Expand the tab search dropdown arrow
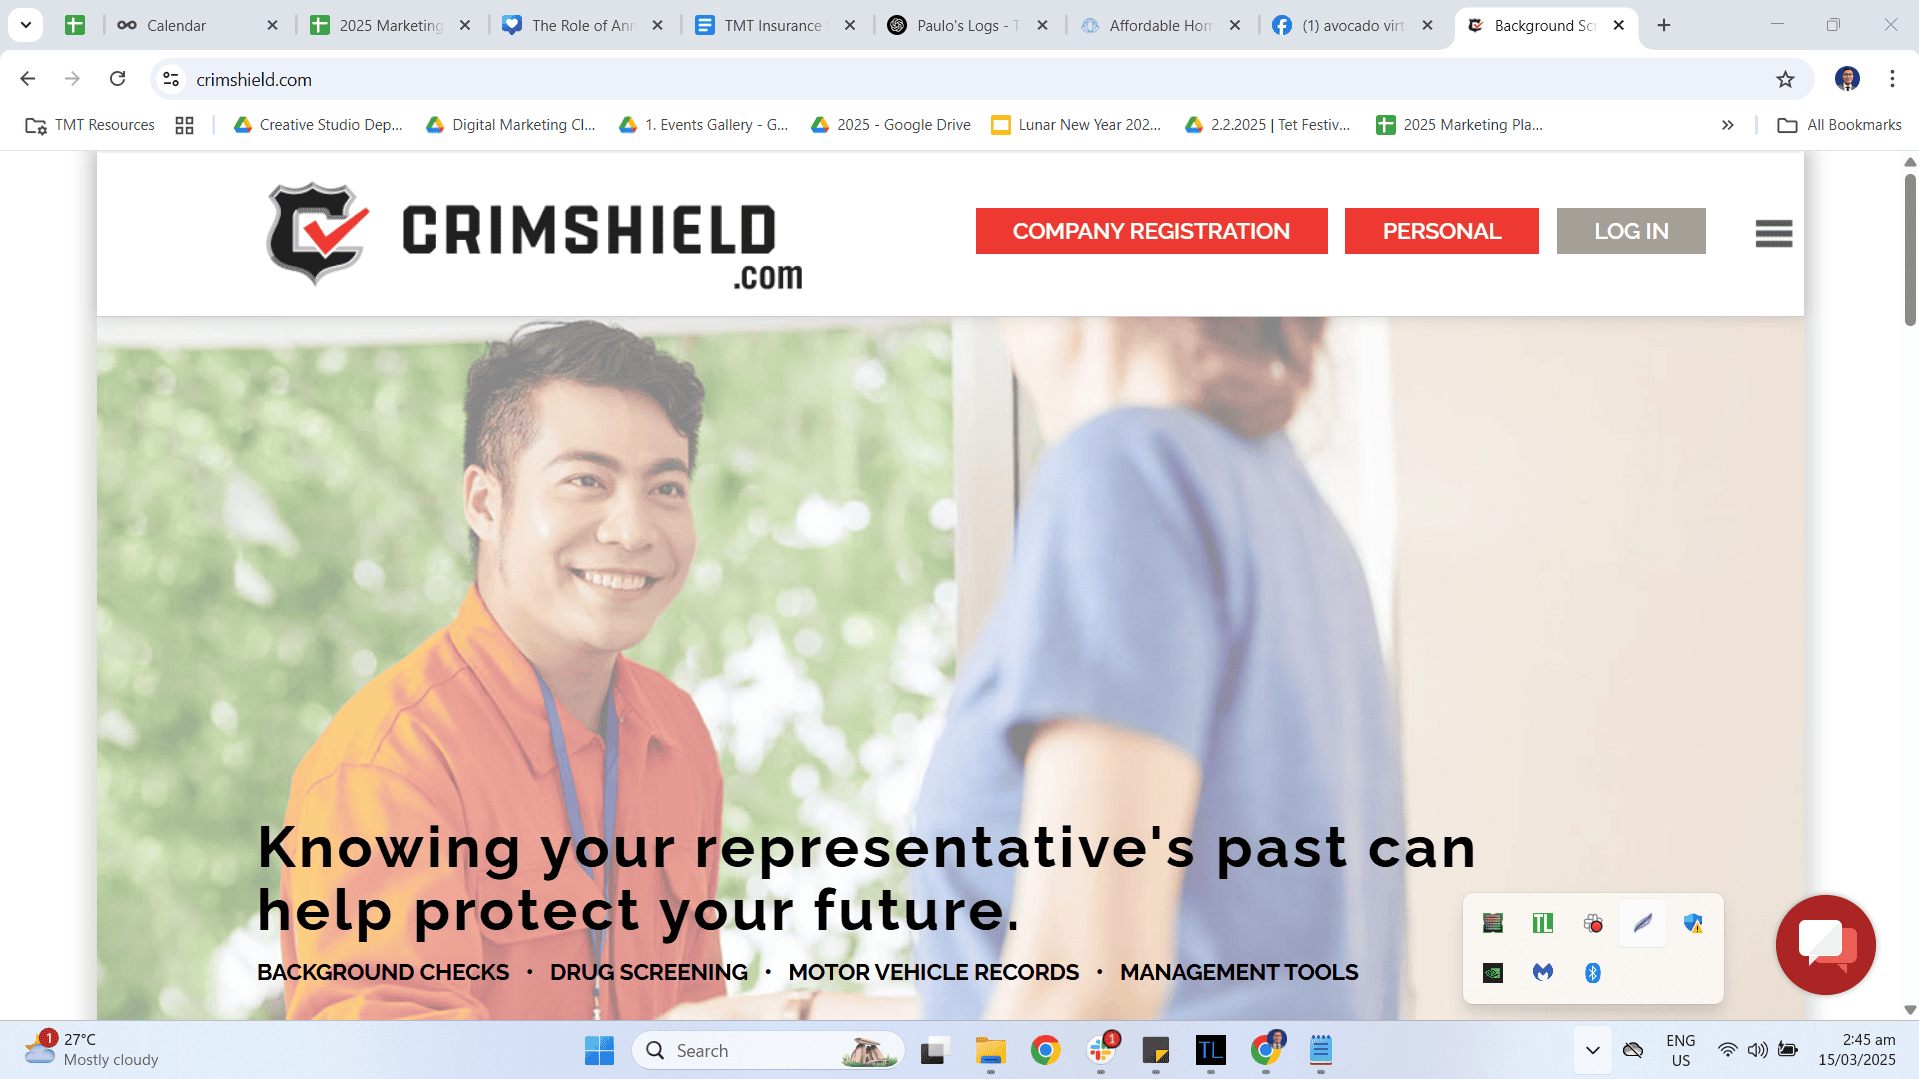Image resolution: width=1919 pixels, height=1079 pixels. click(25, 25)
